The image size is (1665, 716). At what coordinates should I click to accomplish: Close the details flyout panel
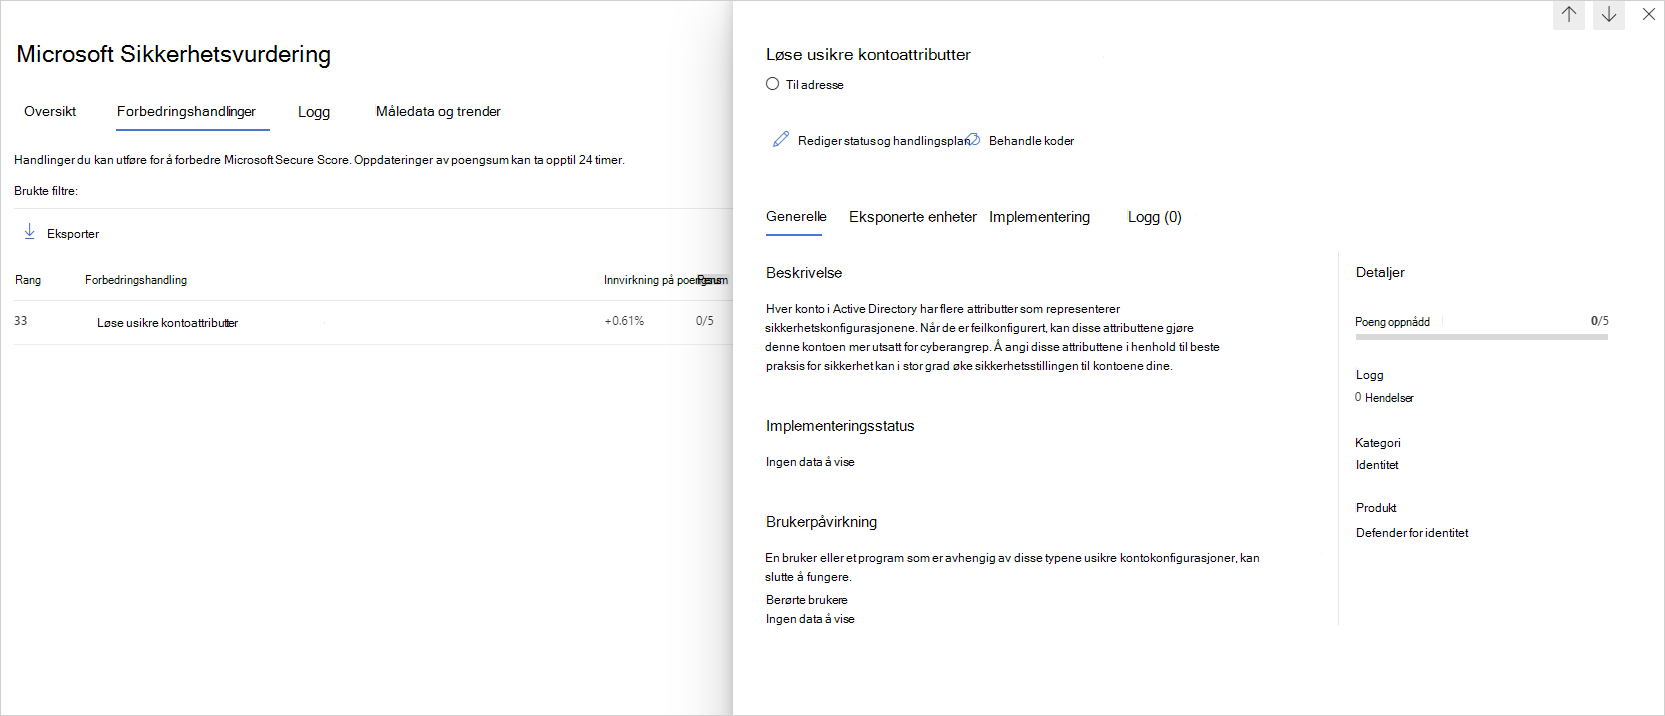coord(1649,14)
